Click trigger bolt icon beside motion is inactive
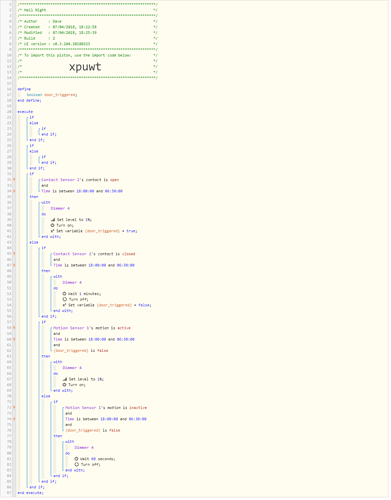The width and height of the screenshot is (391, 500). click(14, 408)
